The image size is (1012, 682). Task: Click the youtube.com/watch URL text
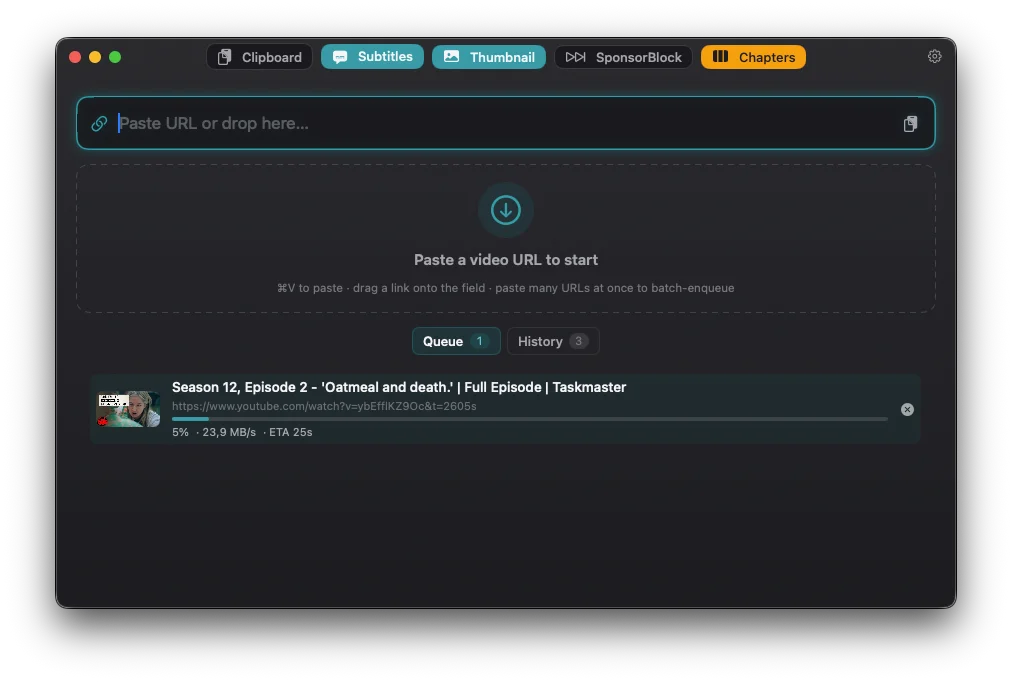pyautogui.click(x=324, y=406)
